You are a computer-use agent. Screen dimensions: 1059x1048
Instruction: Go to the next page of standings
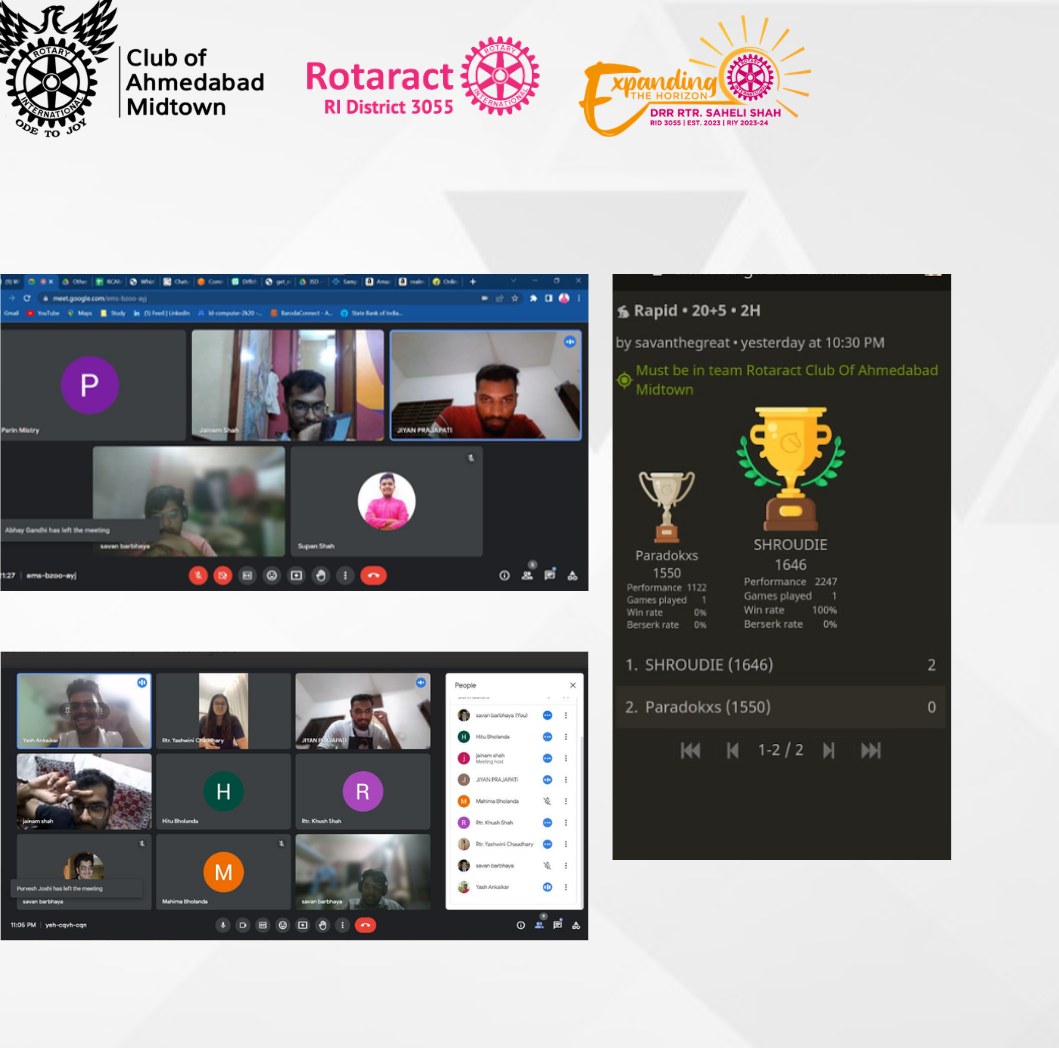[x=829, y=750]
